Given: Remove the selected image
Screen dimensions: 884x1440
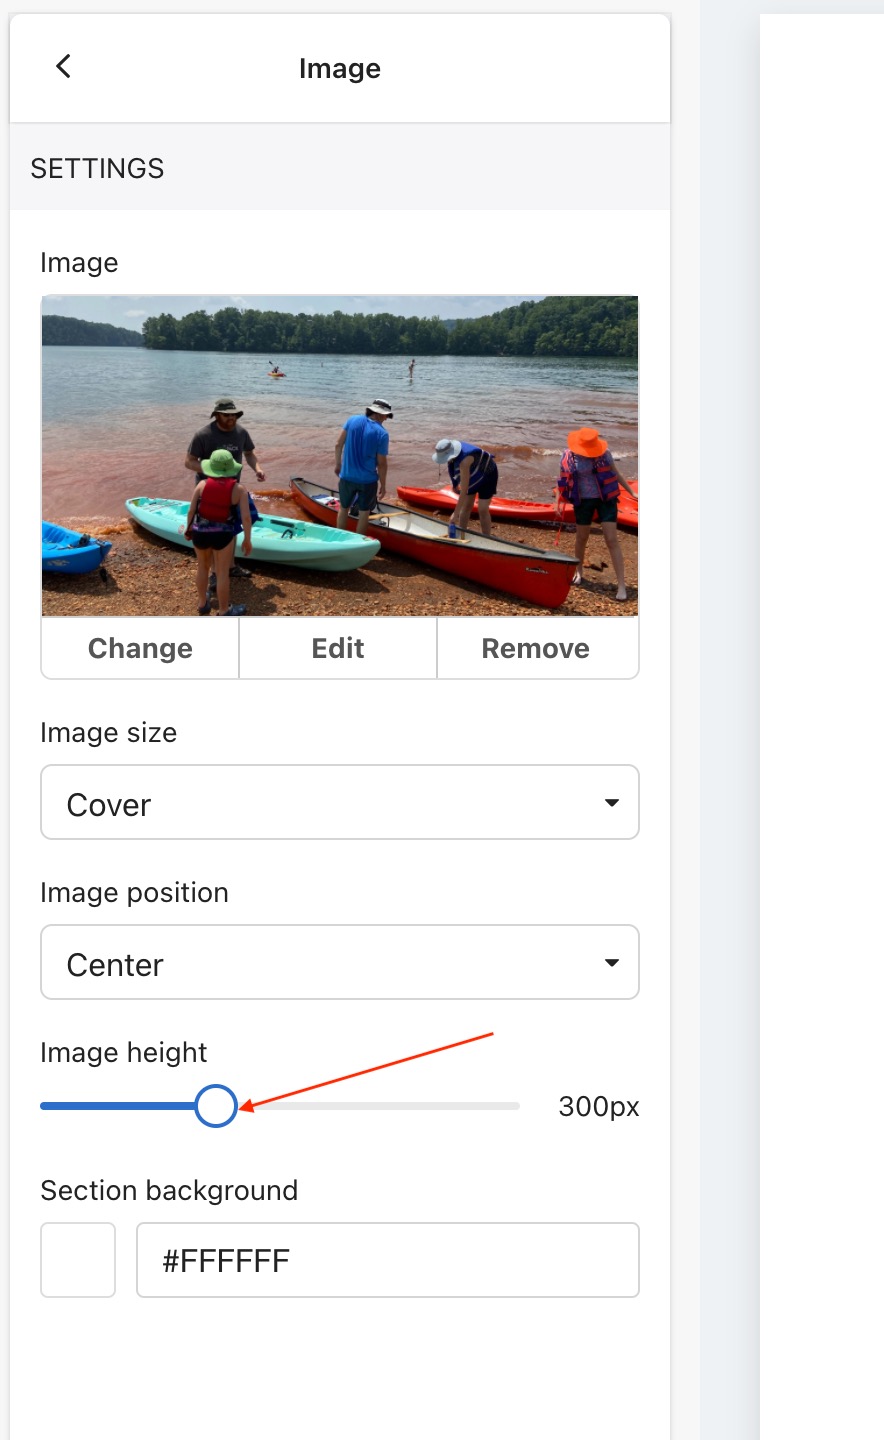Looking at the screenshot, I should point(536,648).
